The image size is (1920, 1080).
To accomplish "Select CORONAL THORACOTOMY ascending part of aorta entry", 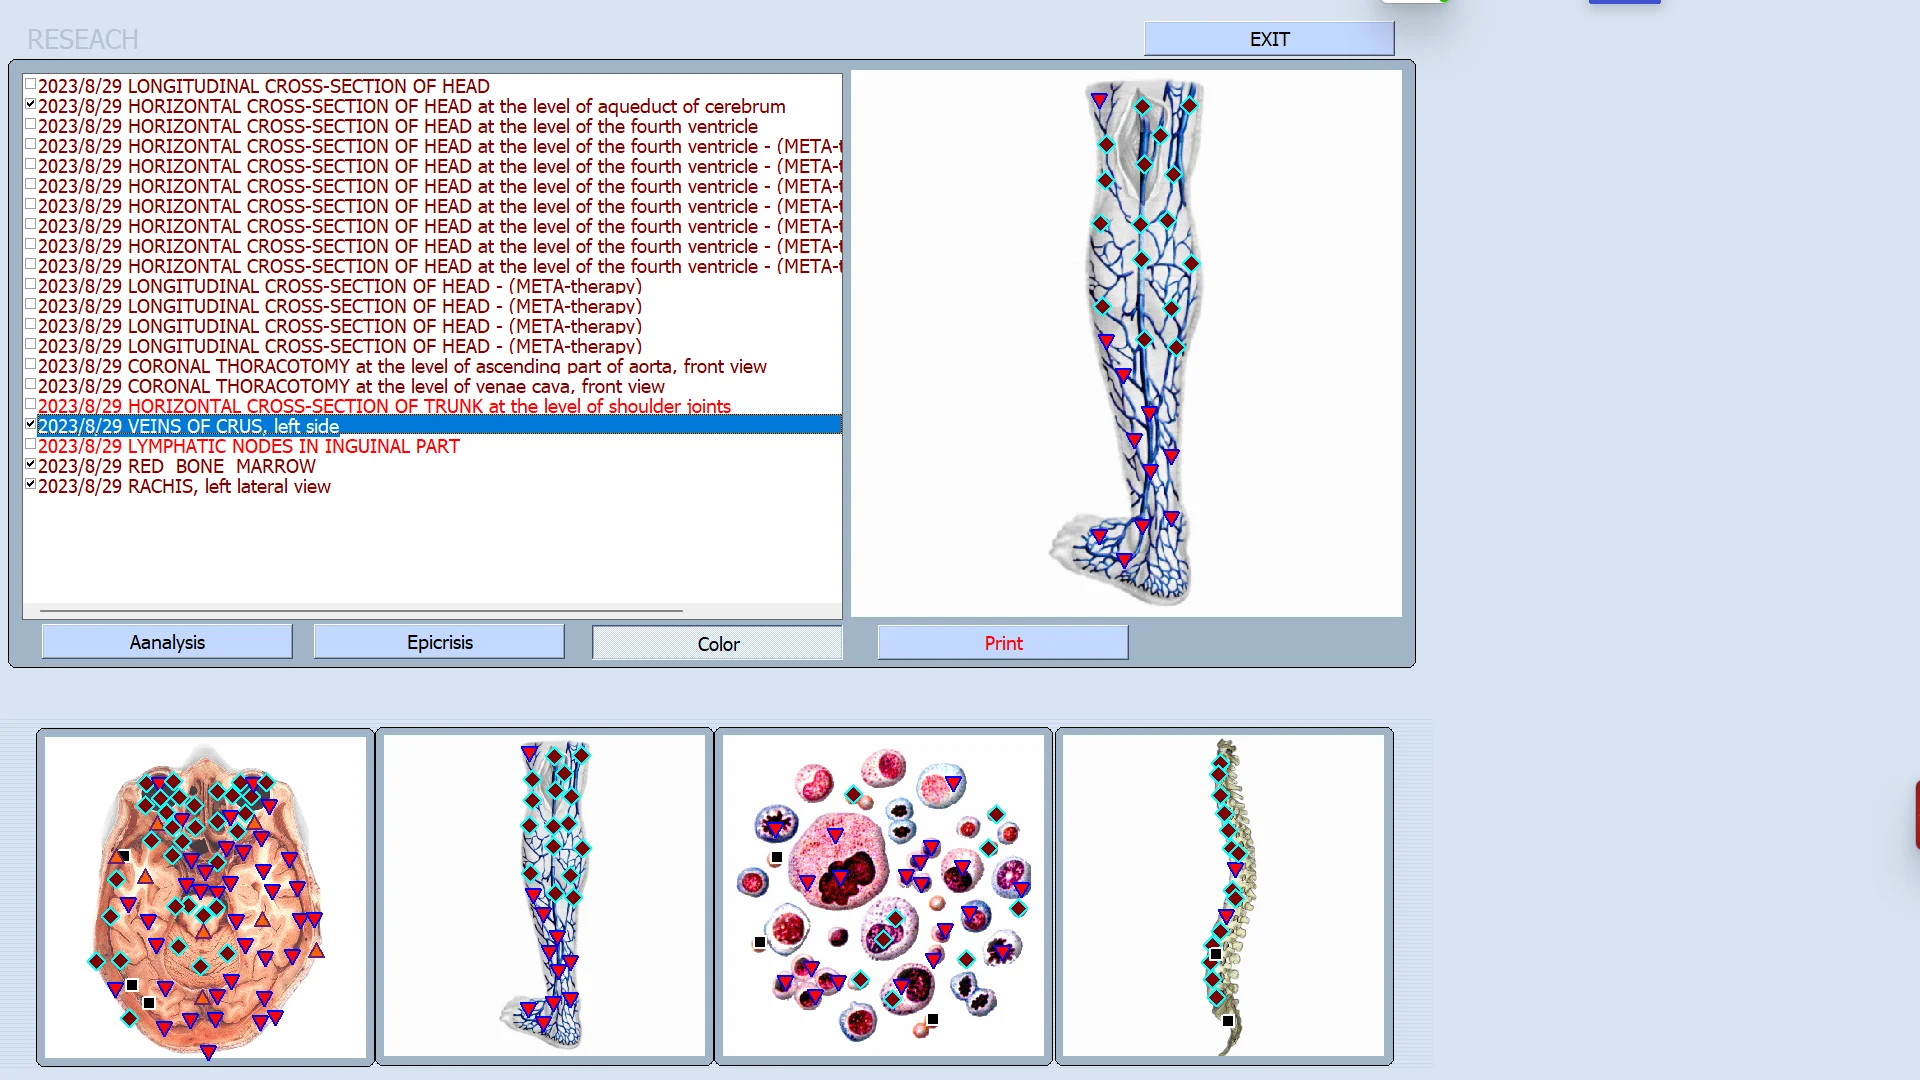I will tap(402, 366).
